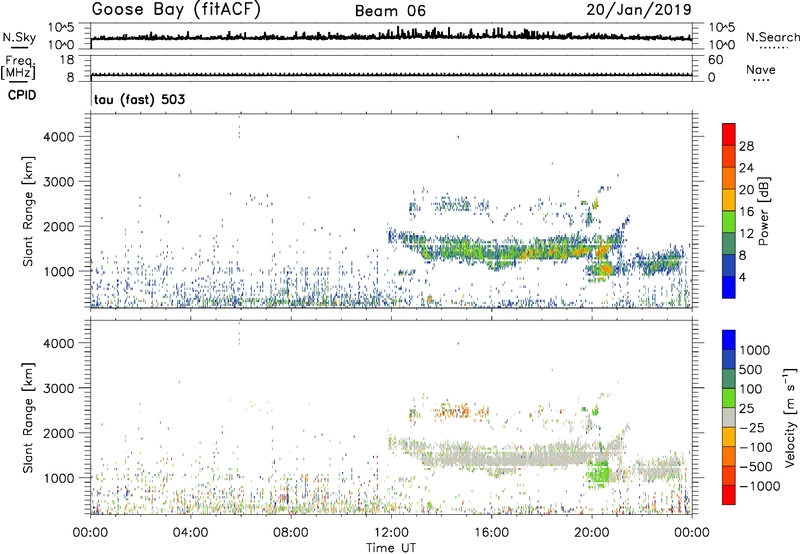This screenshot has height=554, width=800.
Task: Click the "16" label on power colorbar
Action: pos(746,211)
